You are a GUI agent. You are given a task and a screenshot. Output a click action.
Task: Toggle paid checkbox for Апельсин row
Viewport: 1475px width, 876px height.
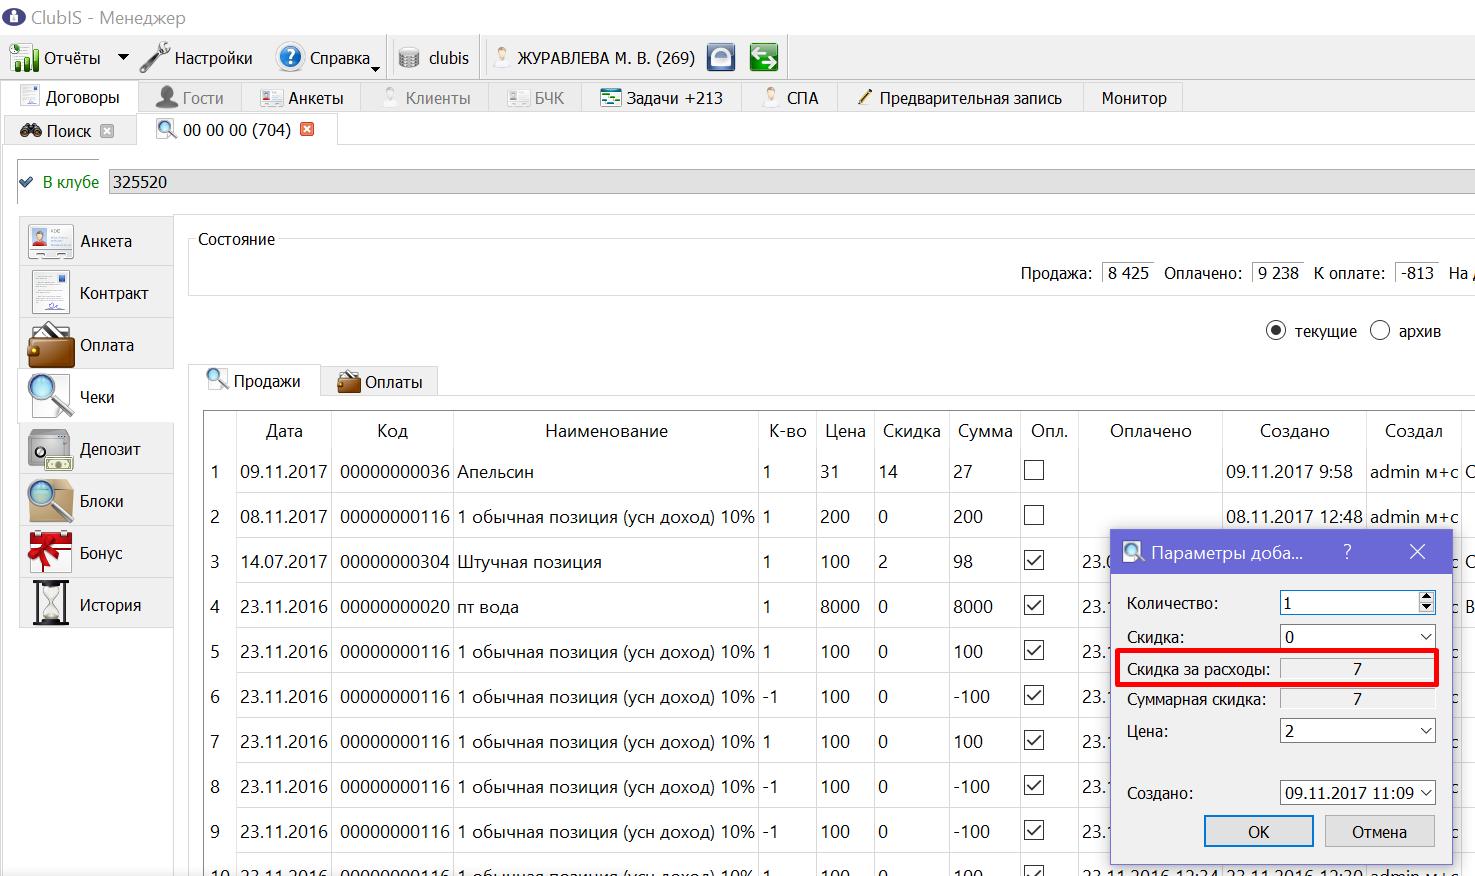1034,470
